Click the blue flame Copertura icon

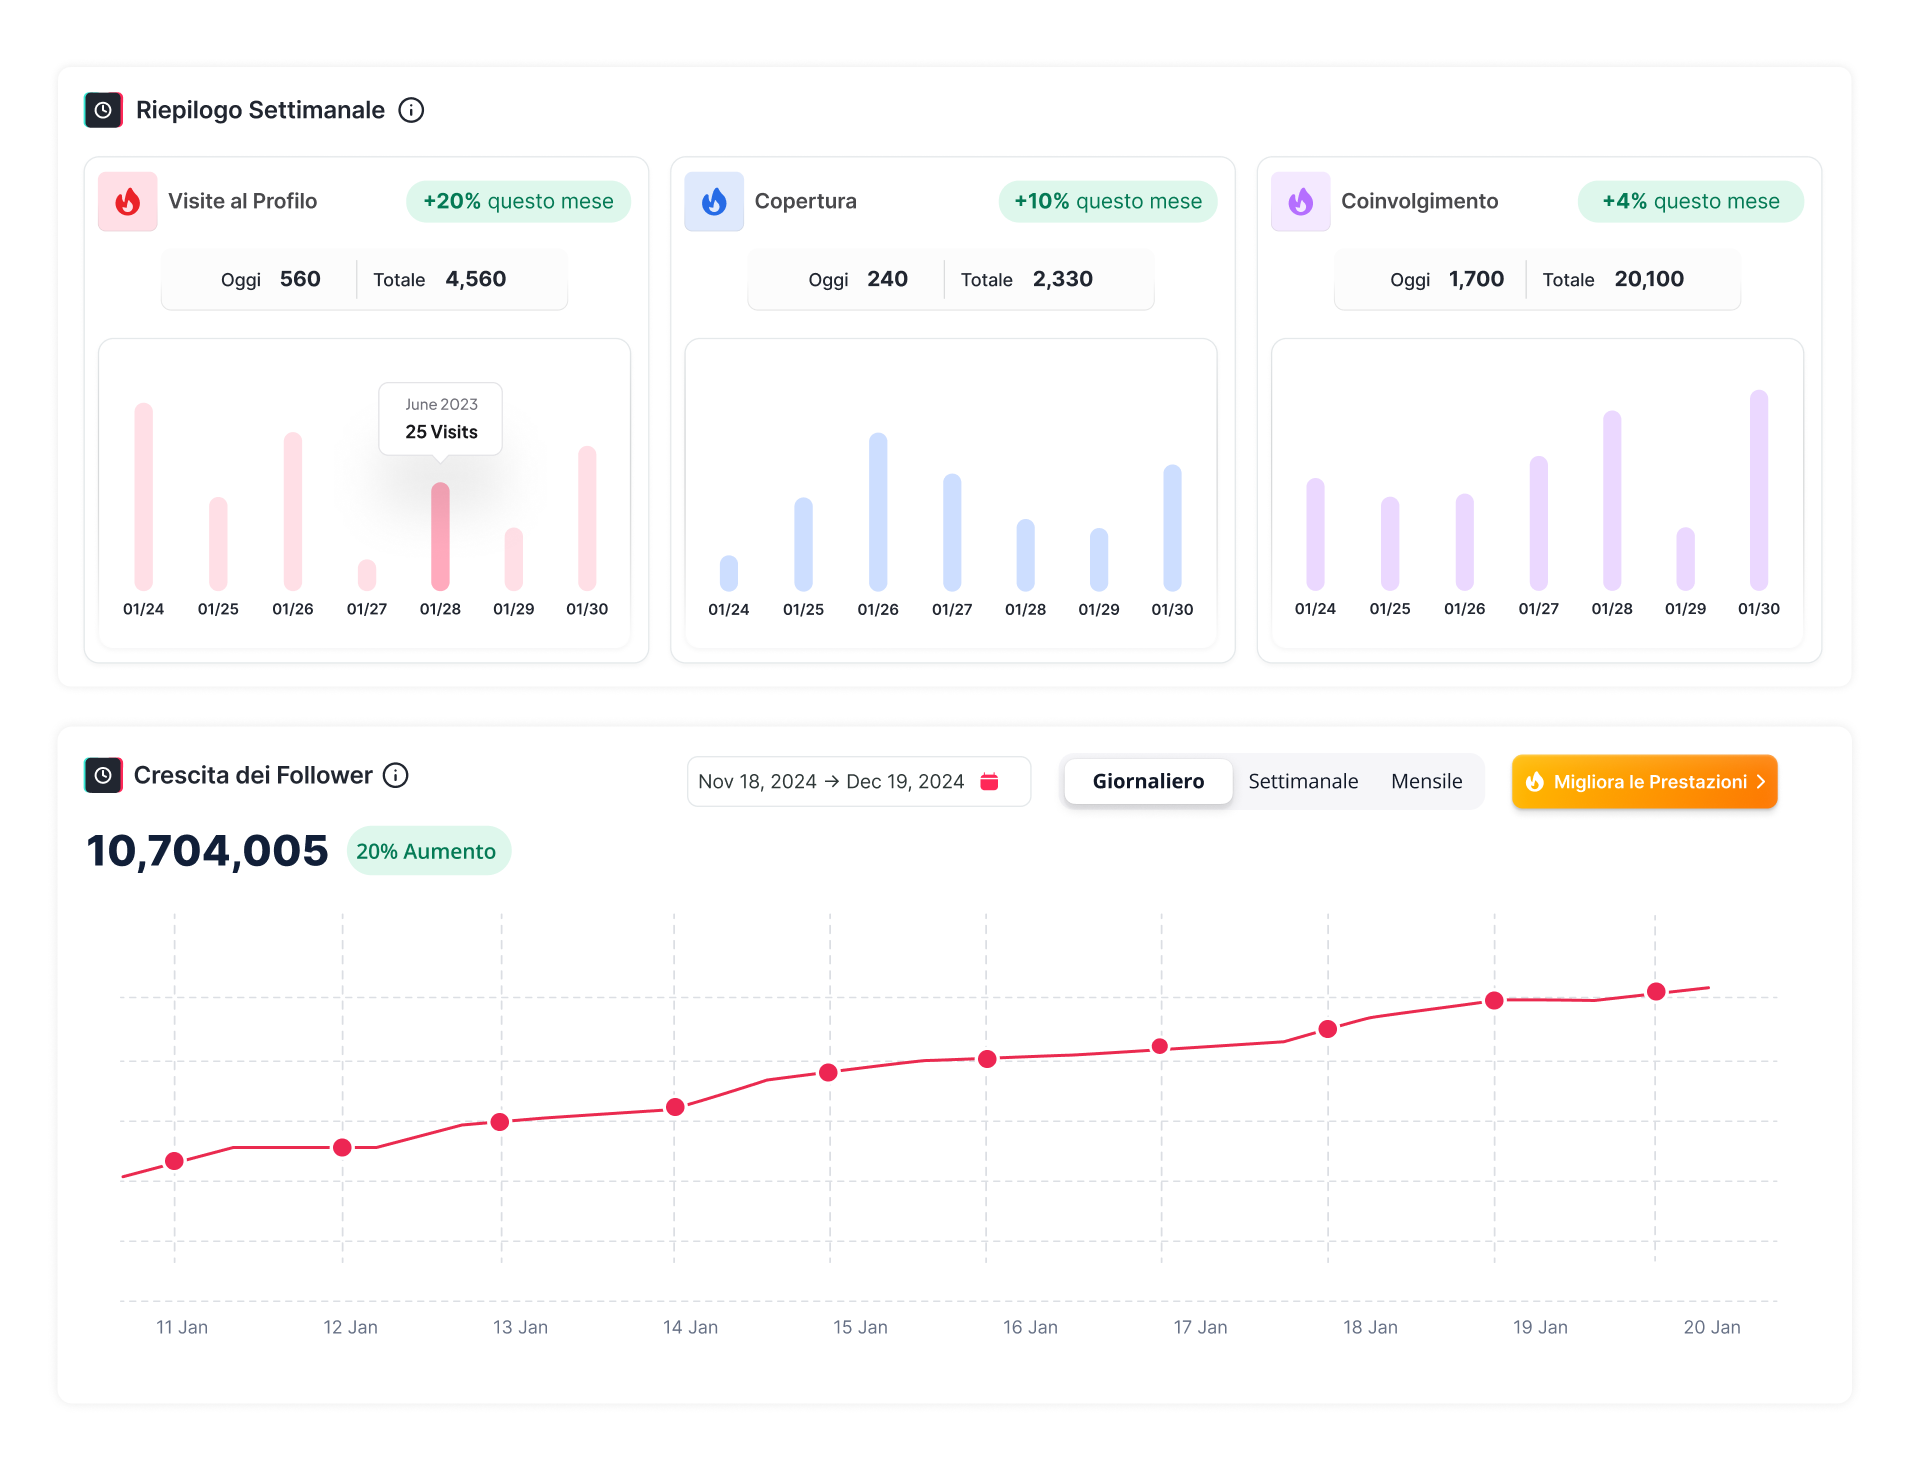[714, 201]
